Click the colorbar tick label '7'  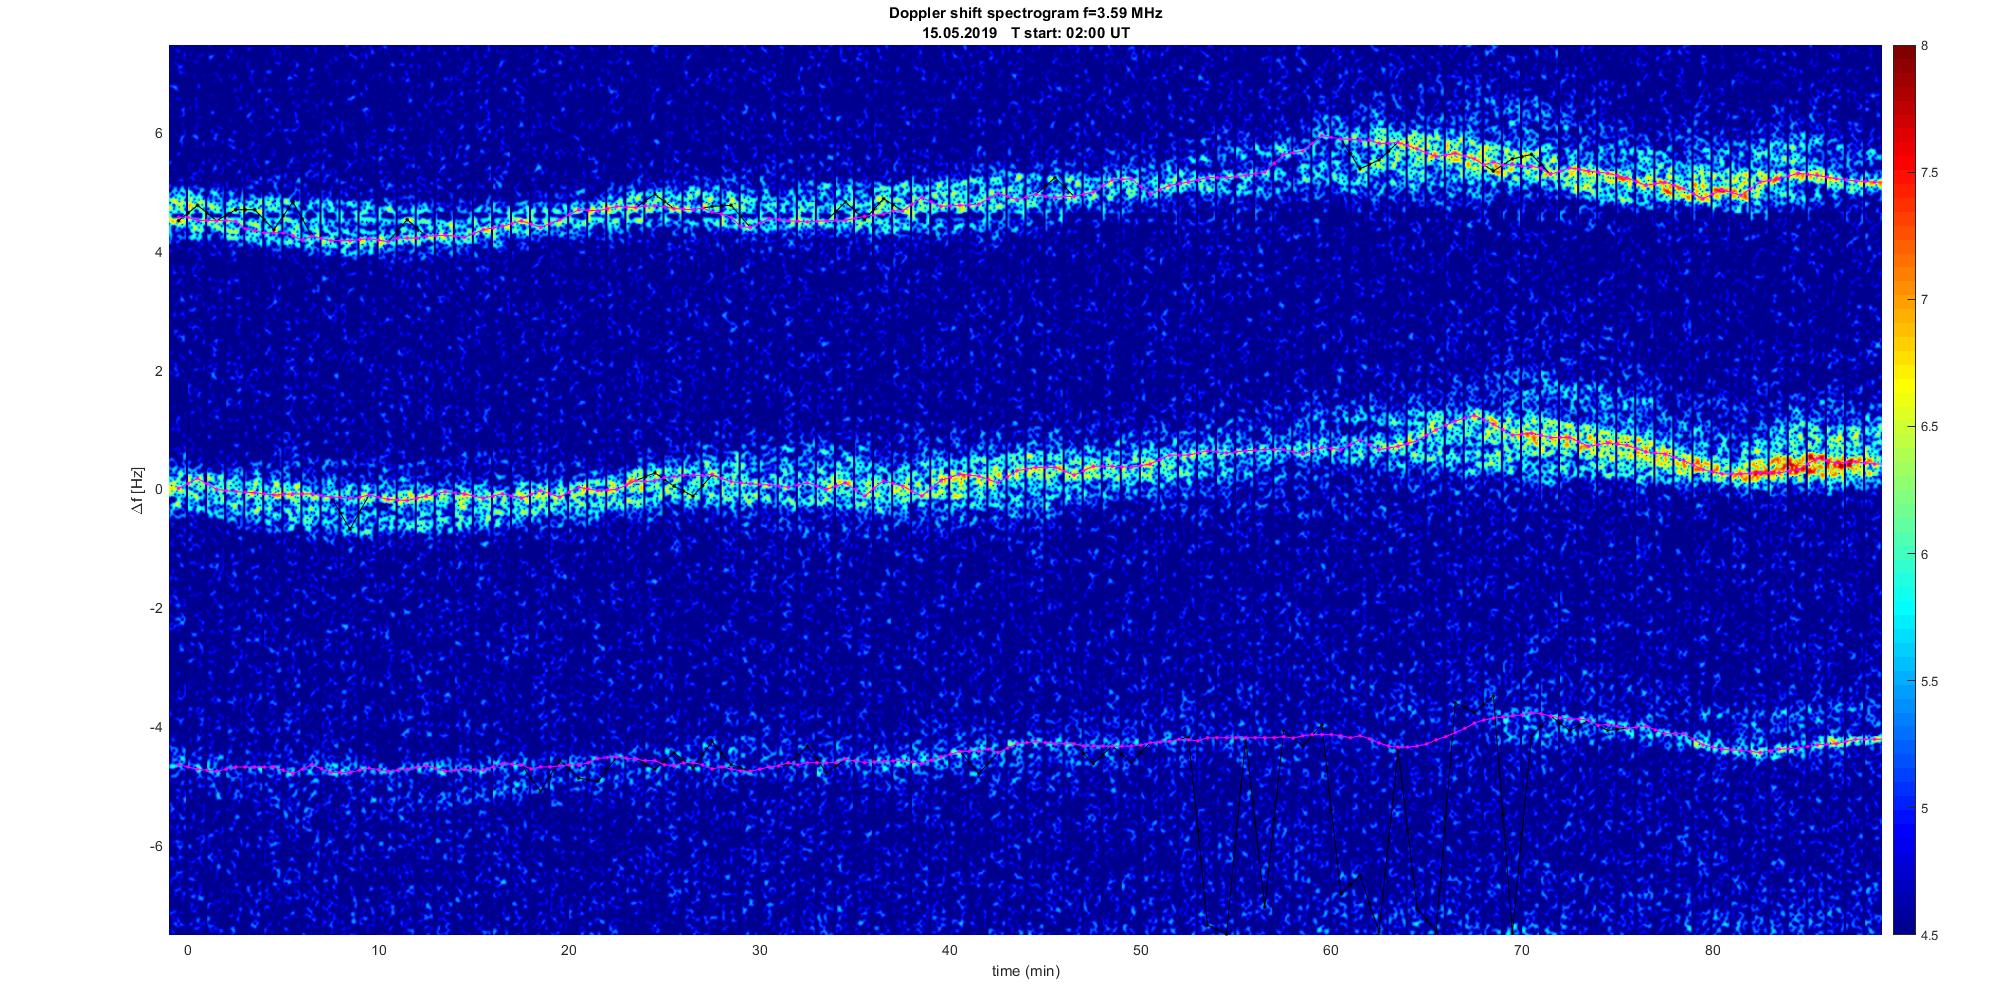[x=1925, y=300]
